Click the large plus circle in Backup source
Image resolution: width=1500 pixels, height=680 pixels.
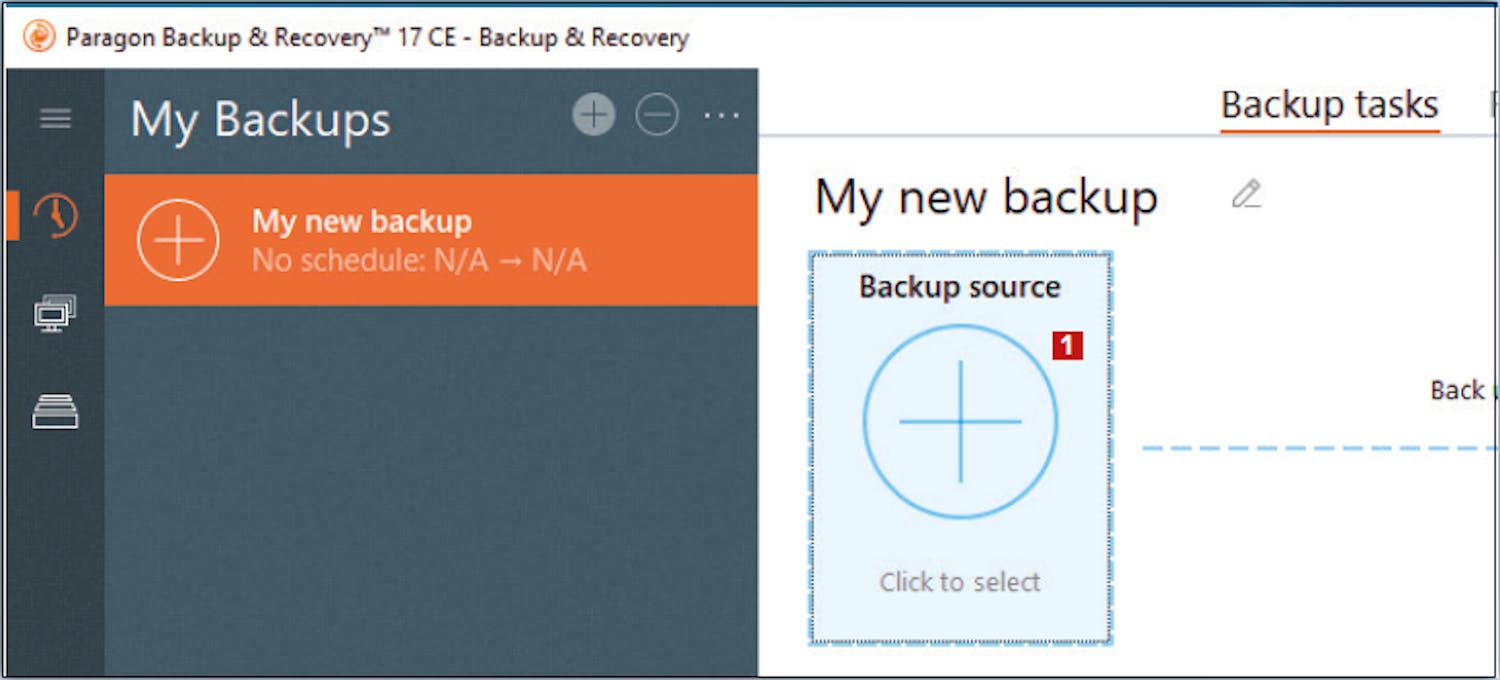tap(960, 421)
